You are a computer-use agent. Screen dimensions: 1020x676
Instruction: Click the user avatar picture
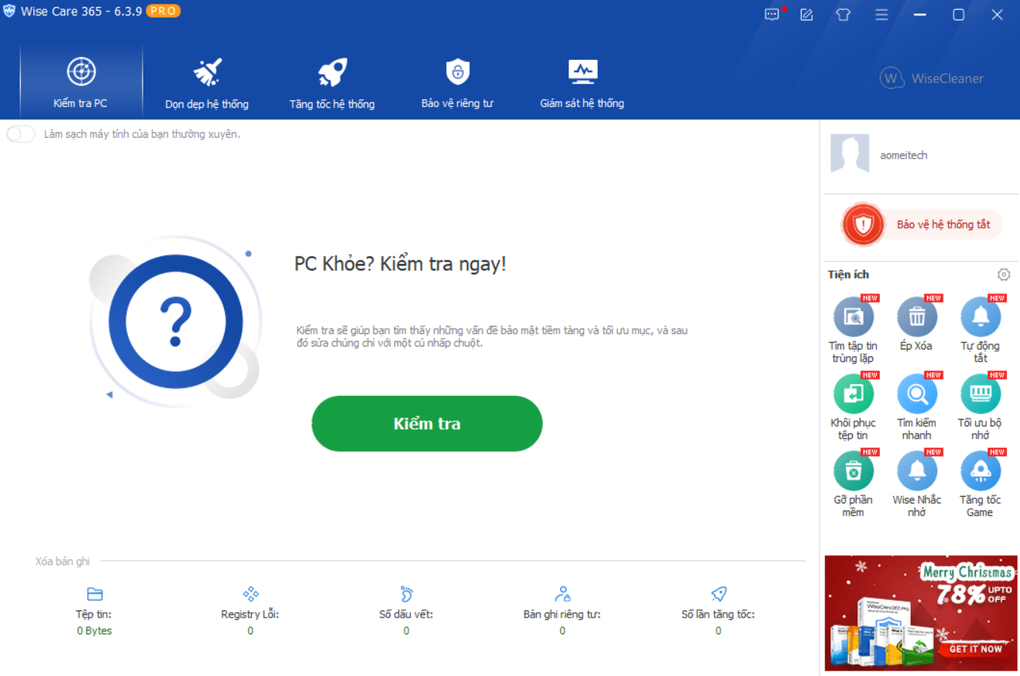850,154
